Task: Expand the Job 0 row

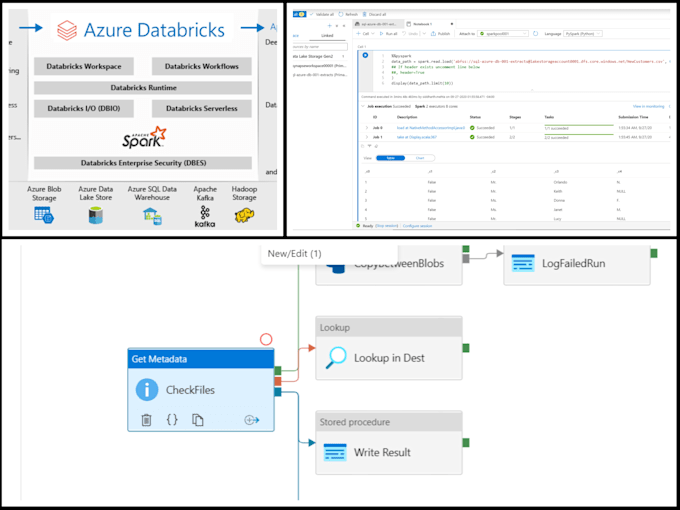Action: tap(367, 128)
